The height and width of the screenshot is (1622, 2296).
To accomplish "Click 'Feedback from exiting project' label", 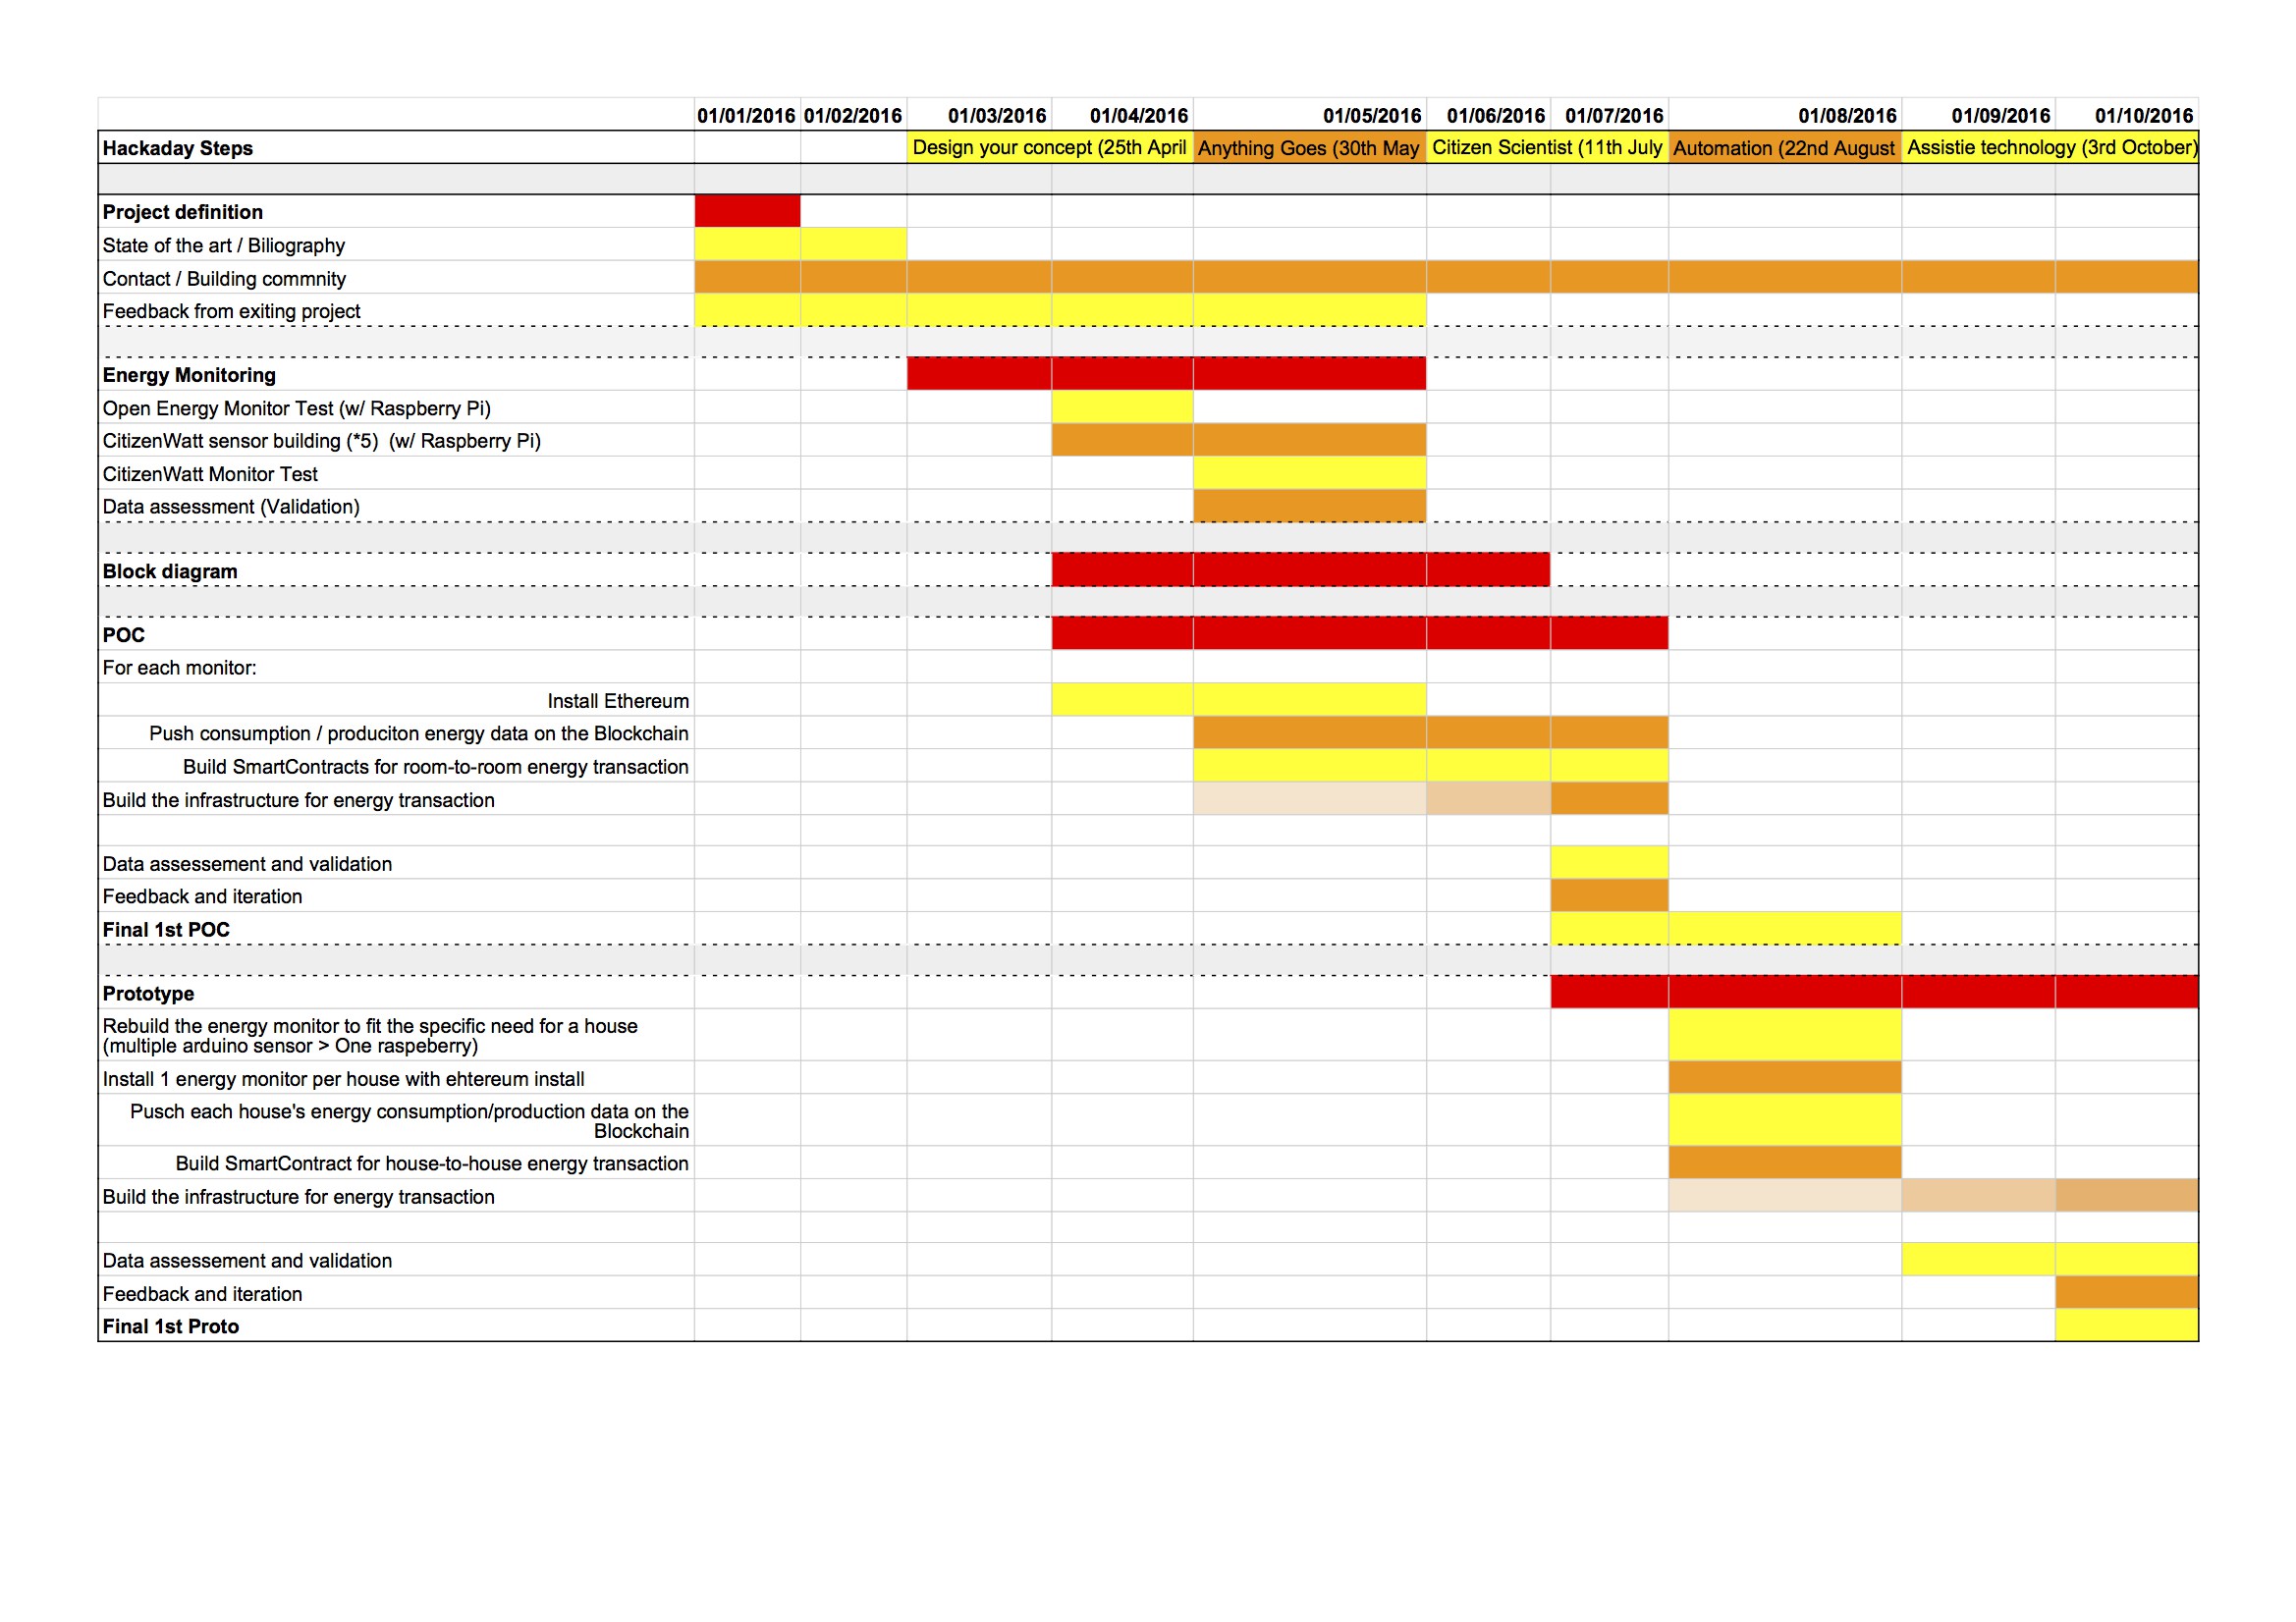I will click(231, 311).
